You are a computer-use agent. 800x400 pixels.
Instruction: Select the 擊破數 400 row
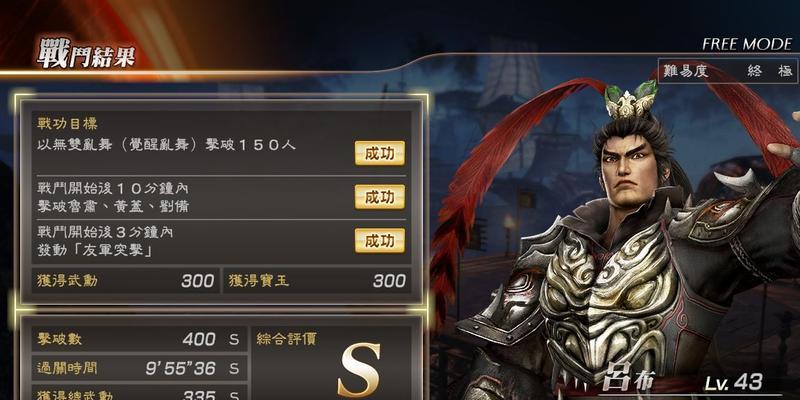139,339
